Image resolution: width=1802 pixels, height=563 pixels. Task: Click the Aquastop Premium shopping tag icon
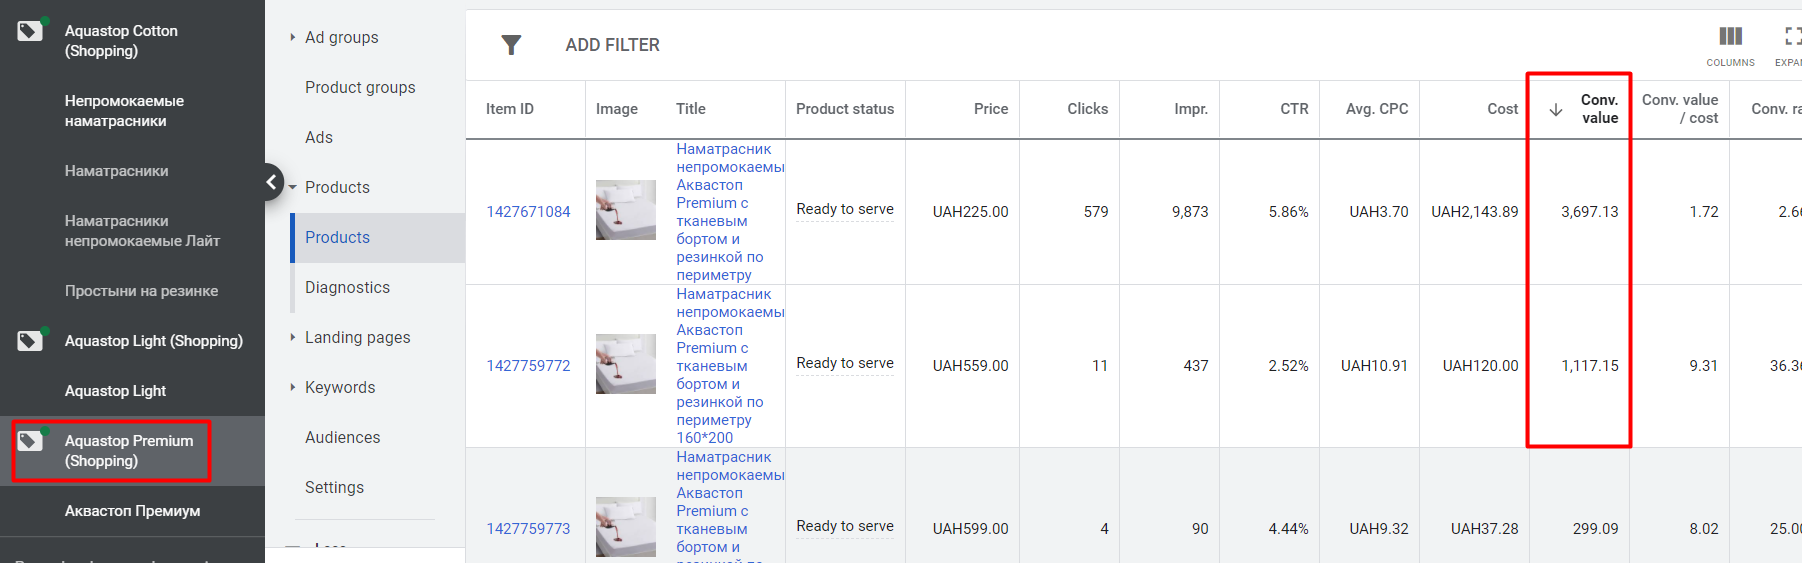pos(30,441)
